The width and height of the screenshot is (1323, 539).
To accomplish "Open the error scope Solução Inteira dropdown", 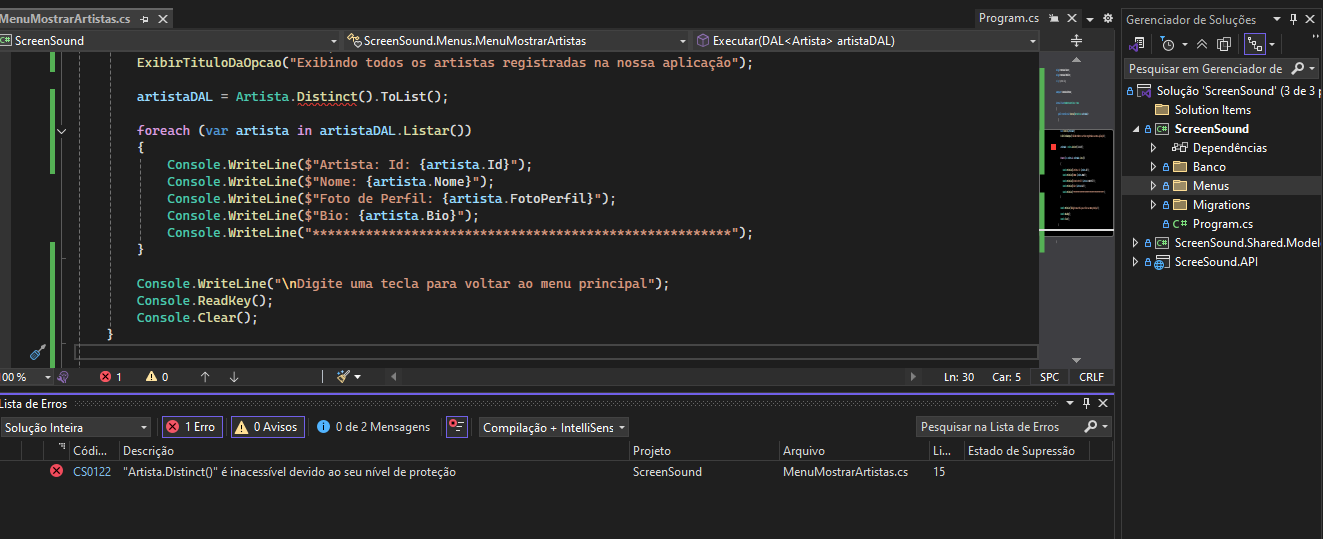I will tap(76, 427).
